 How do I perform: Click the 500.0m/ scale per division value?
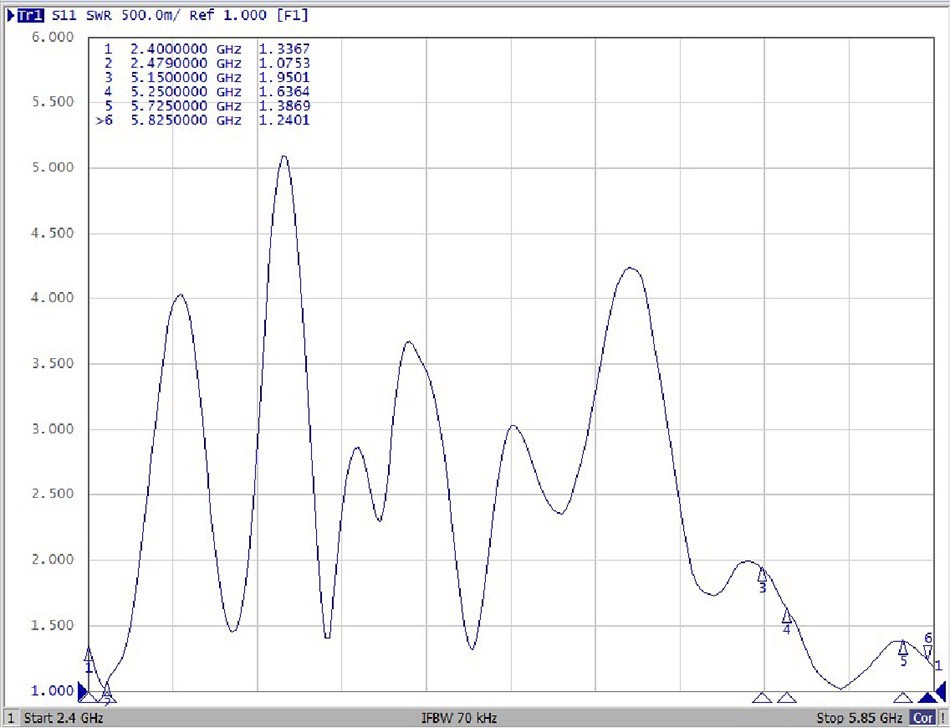(150, 16)
